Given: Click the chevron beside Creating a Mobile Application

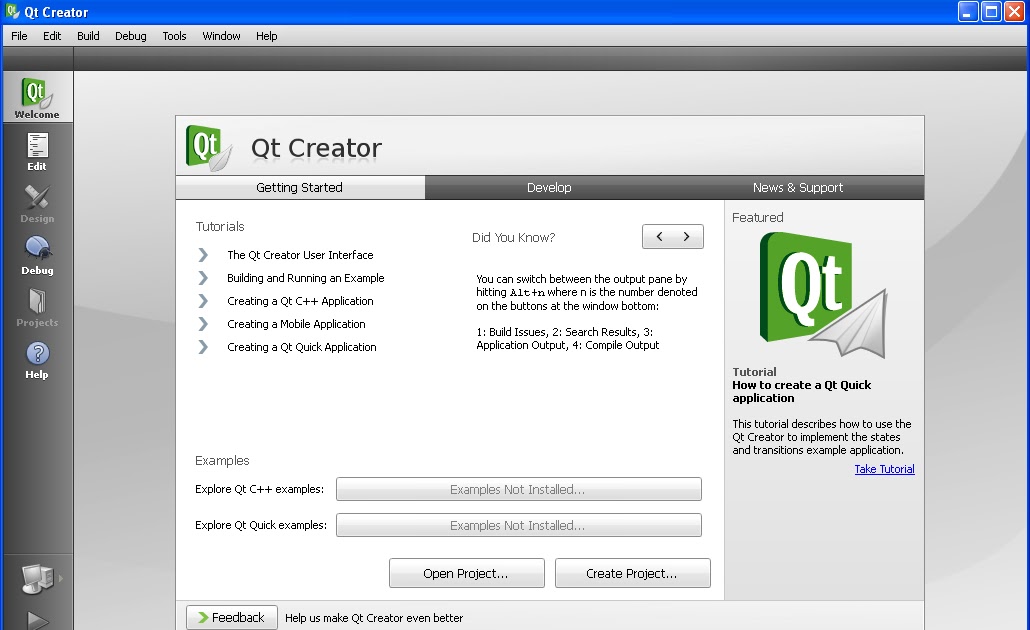Looking at the screenshot, I should point(203,324).
